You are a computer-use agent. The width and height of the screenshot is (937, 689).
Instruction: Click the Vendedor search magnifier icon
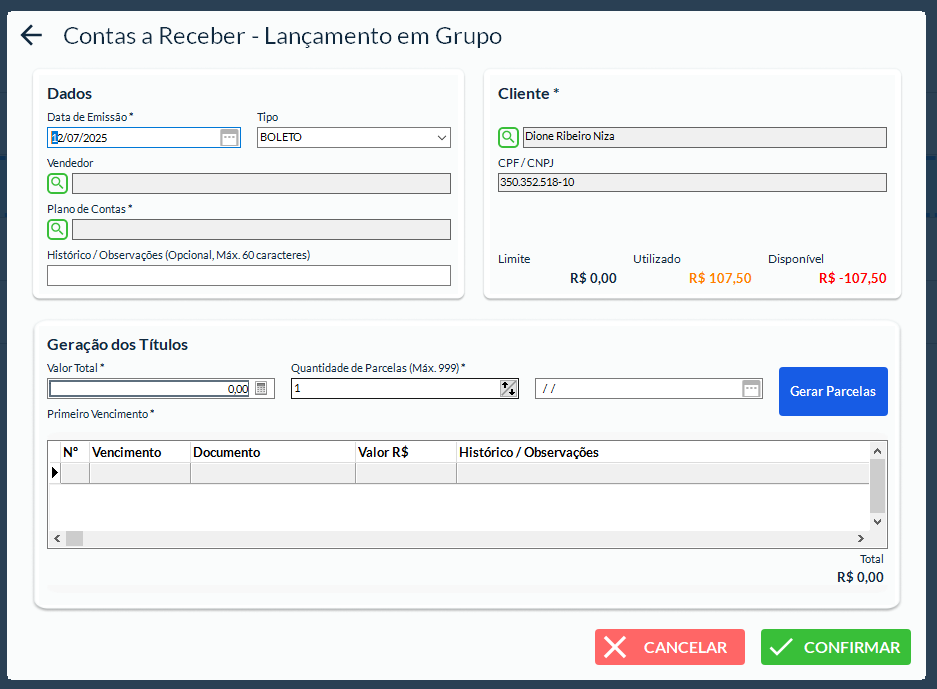[x=57, y=183]
